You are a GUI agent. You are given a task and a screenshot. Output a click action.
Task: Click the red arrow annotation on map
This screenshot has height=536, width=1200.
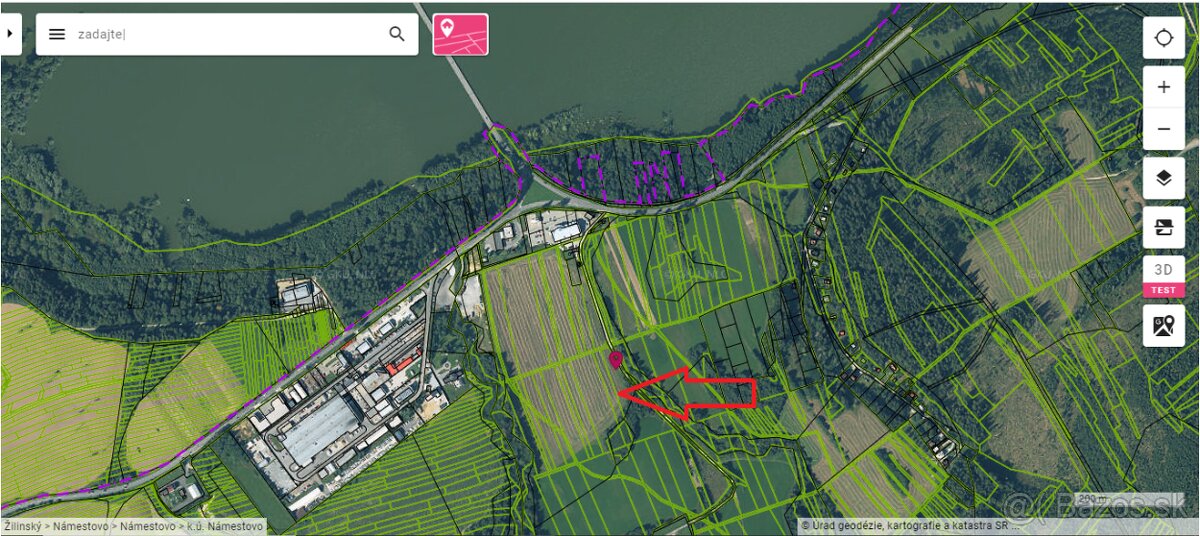coord(687,393)
